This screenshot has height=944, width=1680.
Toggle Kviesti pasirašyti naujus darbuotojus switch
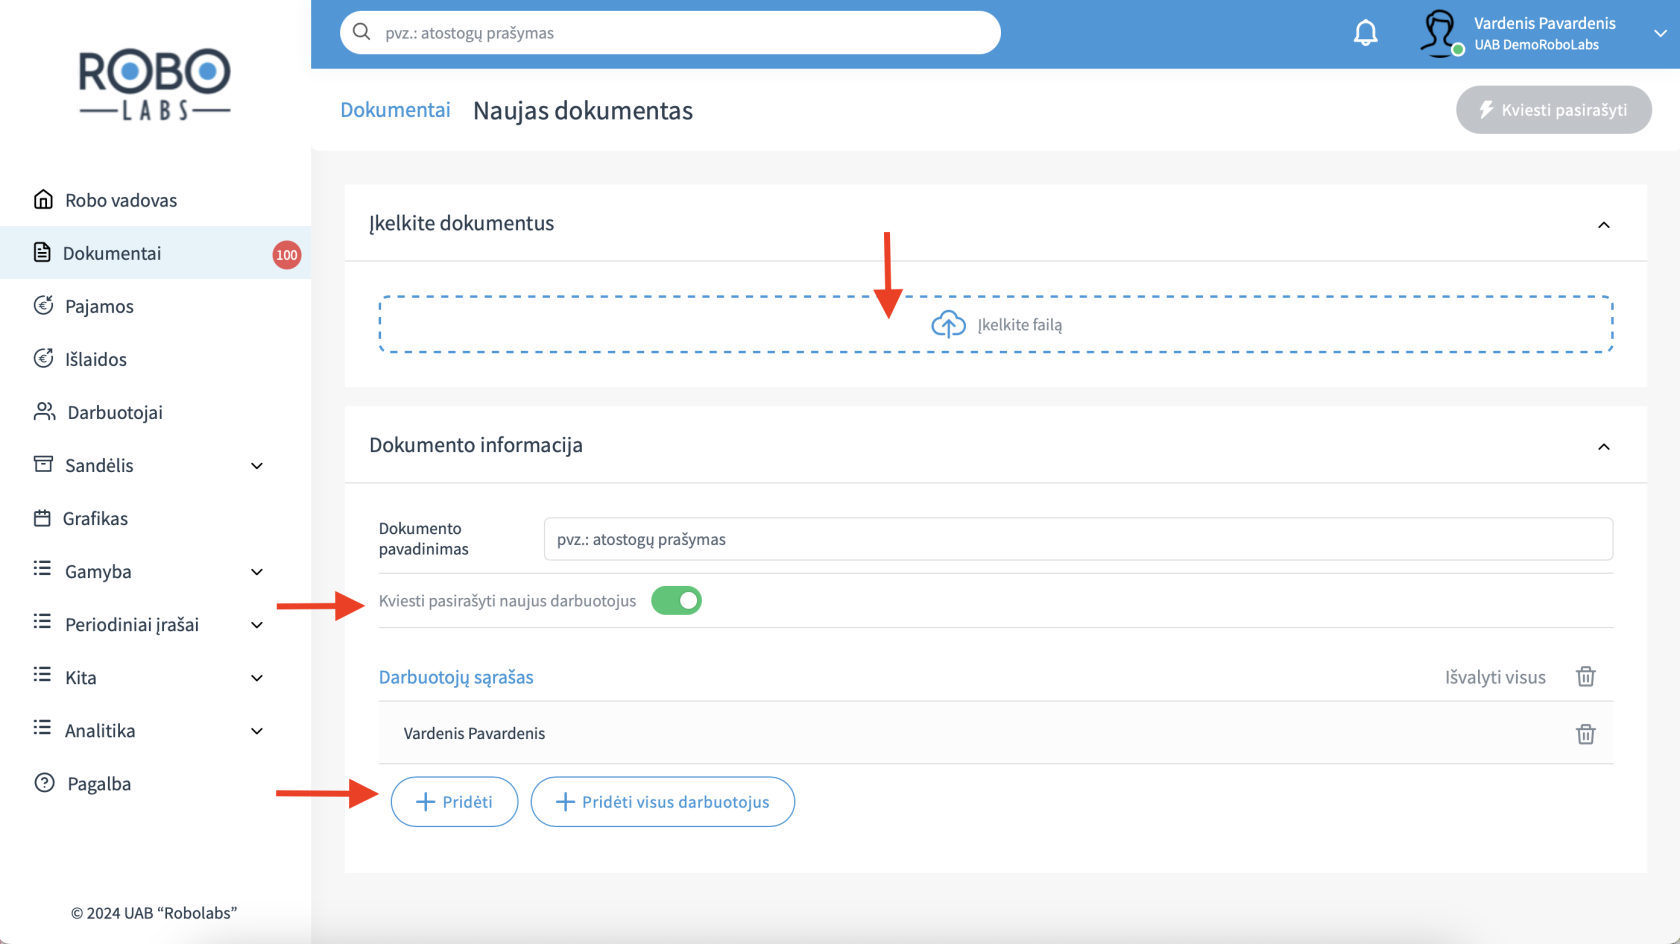(676, 600)
